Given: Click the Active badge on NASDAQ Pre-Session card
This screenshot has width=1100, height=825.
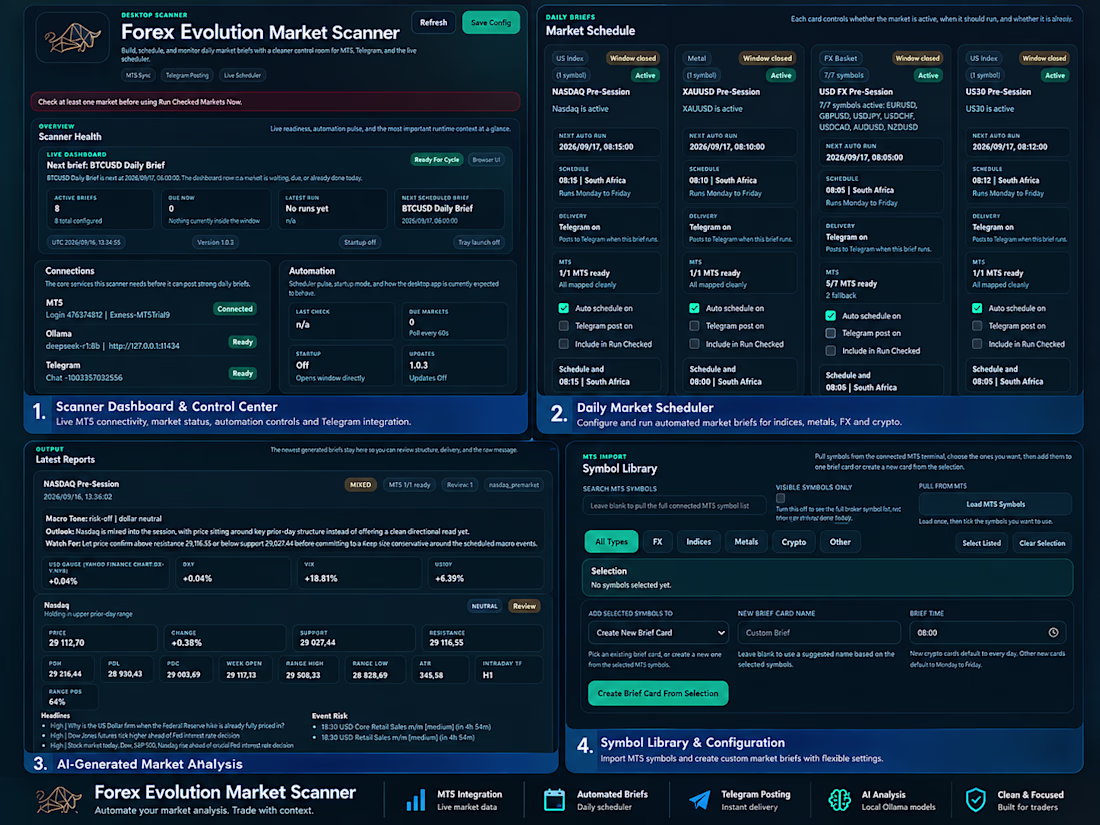Looking at the screenshot, I should click(x=645, y=75).
